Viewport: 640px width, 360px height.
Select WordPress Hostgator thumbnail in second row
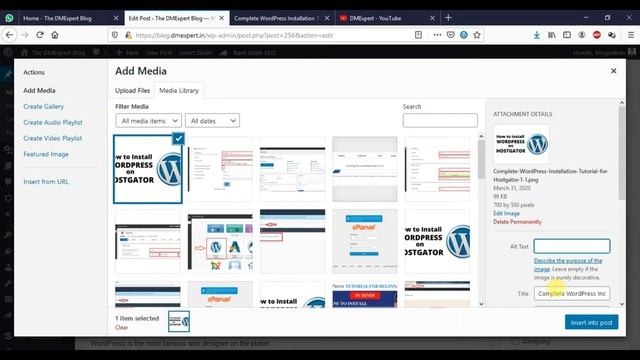click(437, 241)
